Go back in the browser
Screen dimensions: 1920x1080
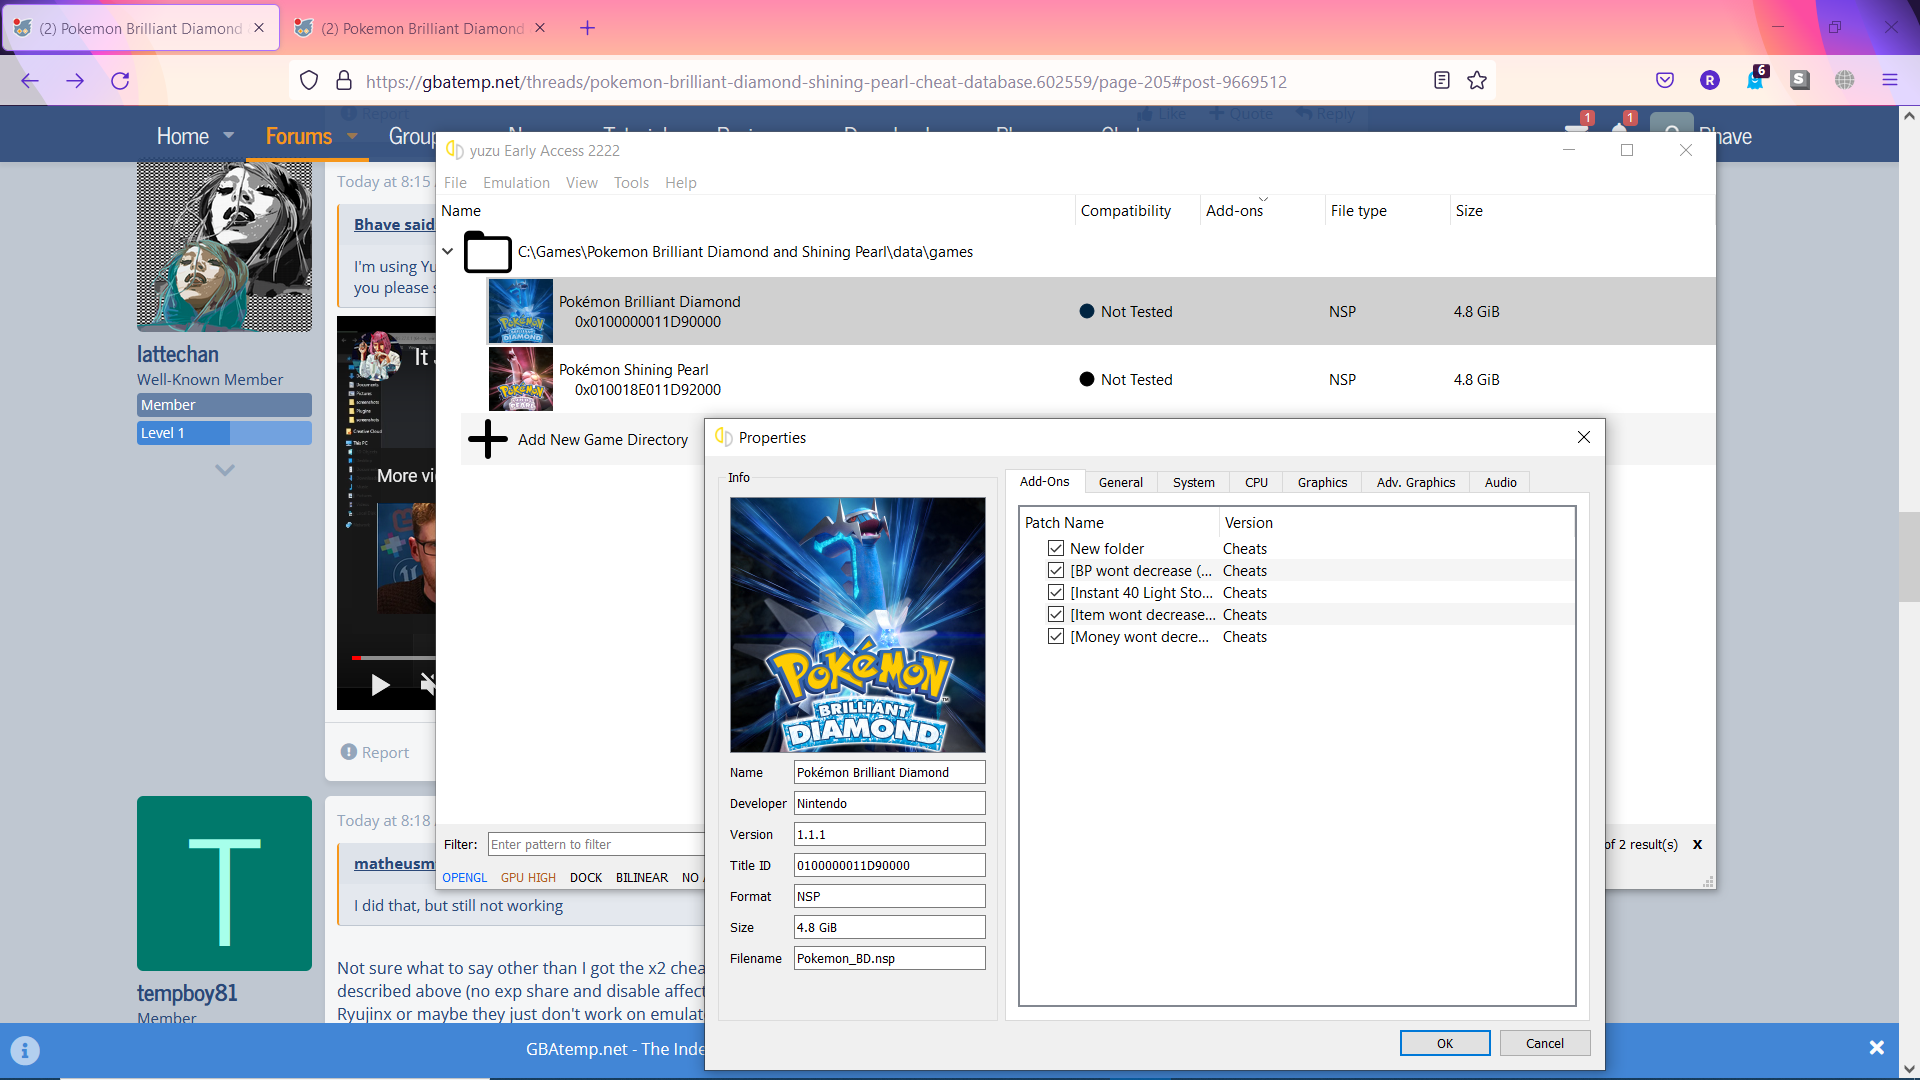(30, 81)
